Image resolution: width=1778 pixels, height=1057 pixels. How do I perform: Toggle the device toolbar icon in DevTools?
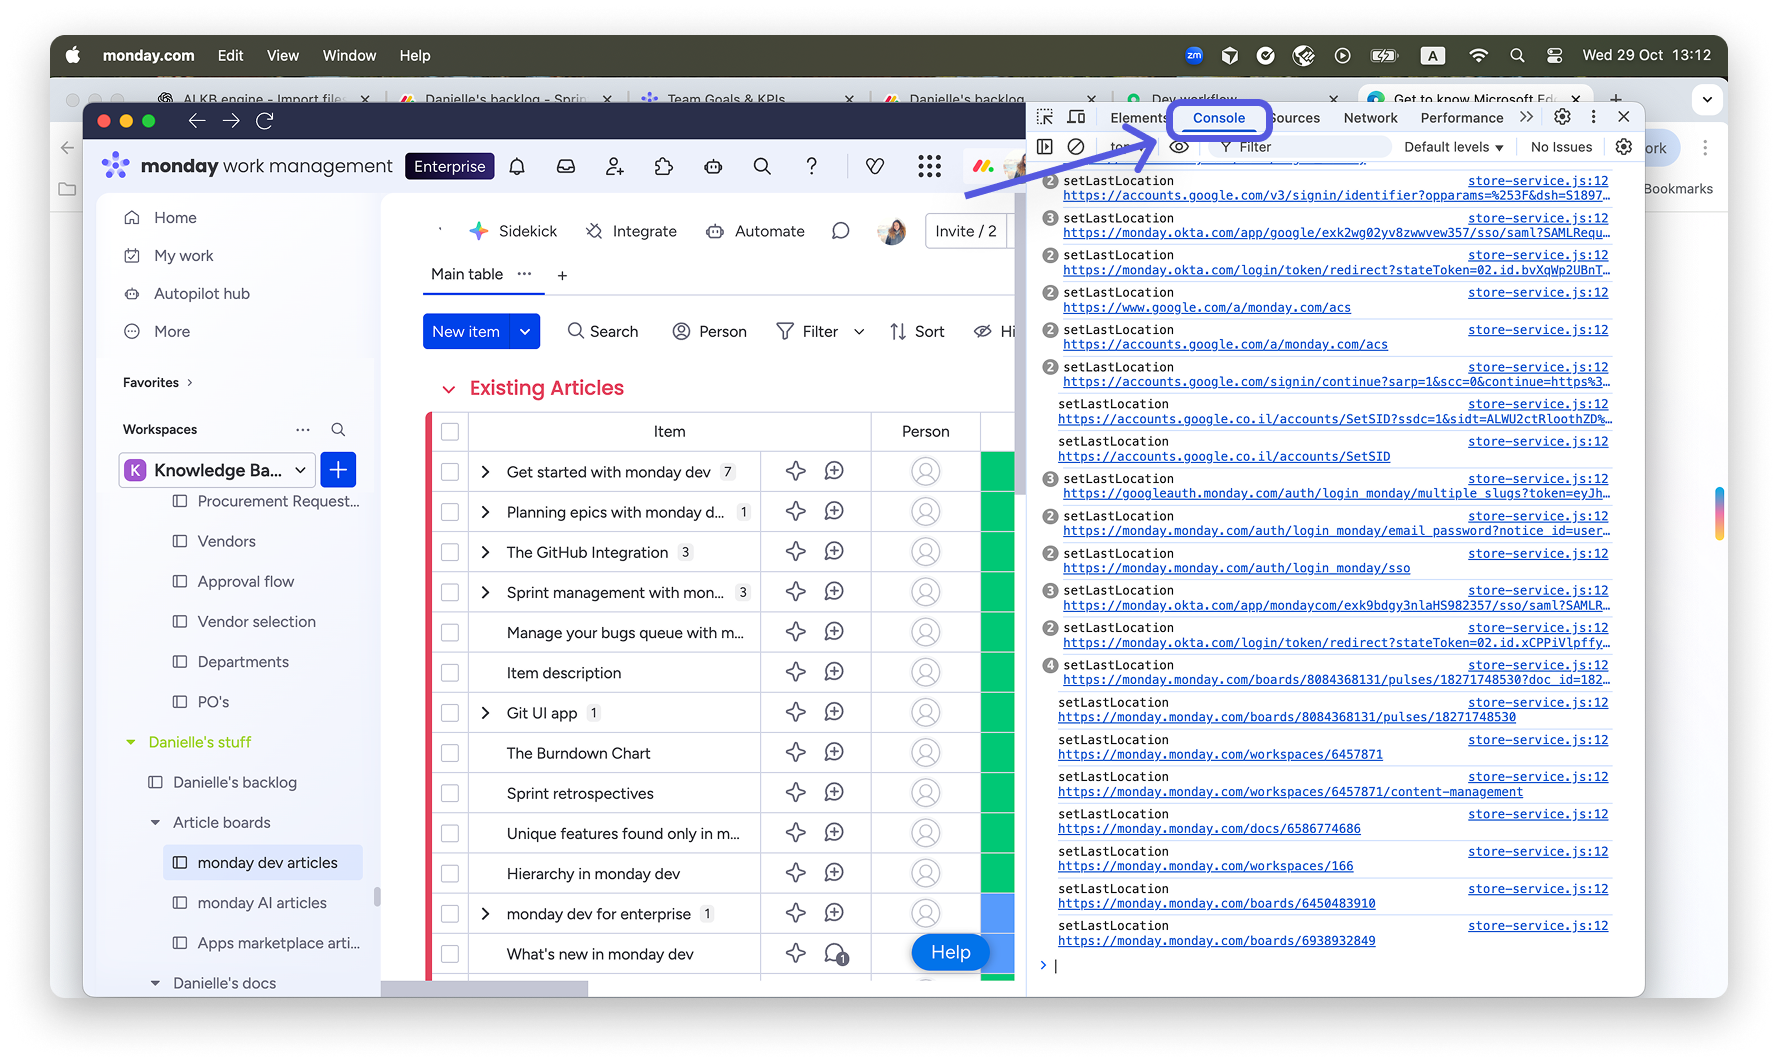(1076, 117)
